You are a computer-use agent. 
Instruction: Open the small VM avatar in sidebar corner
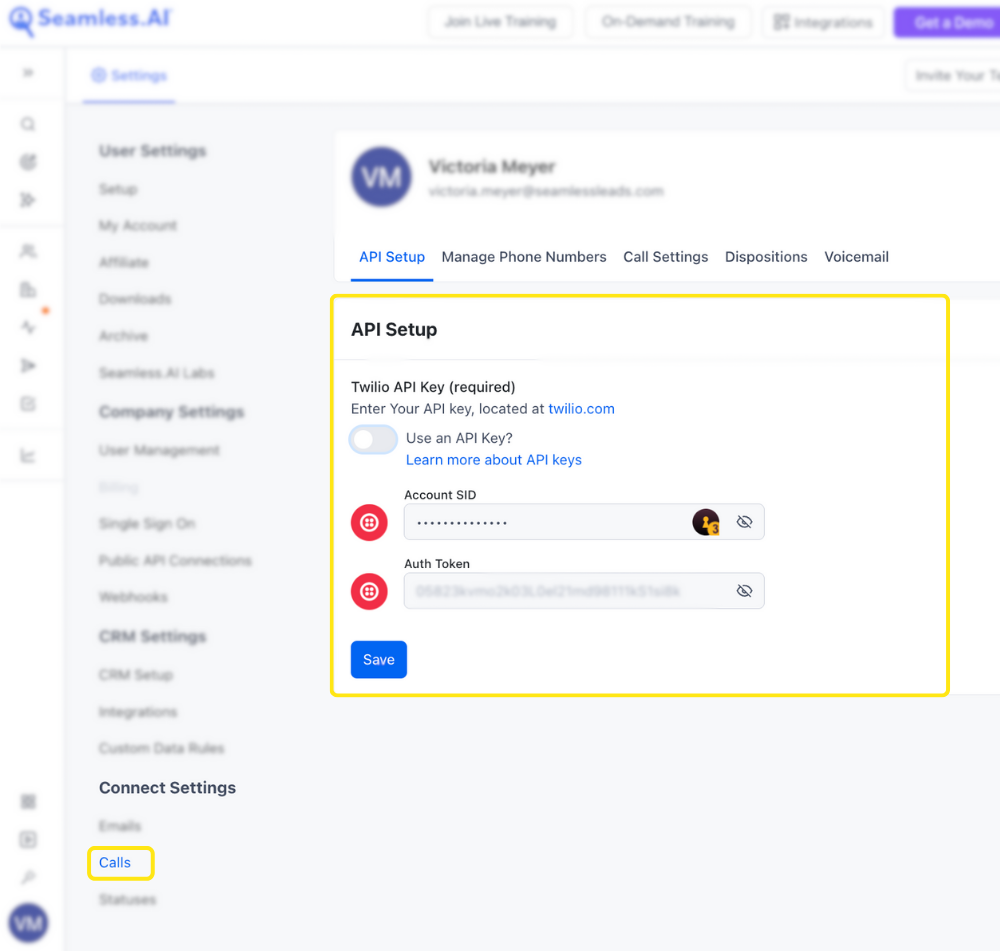pos(28,923)
